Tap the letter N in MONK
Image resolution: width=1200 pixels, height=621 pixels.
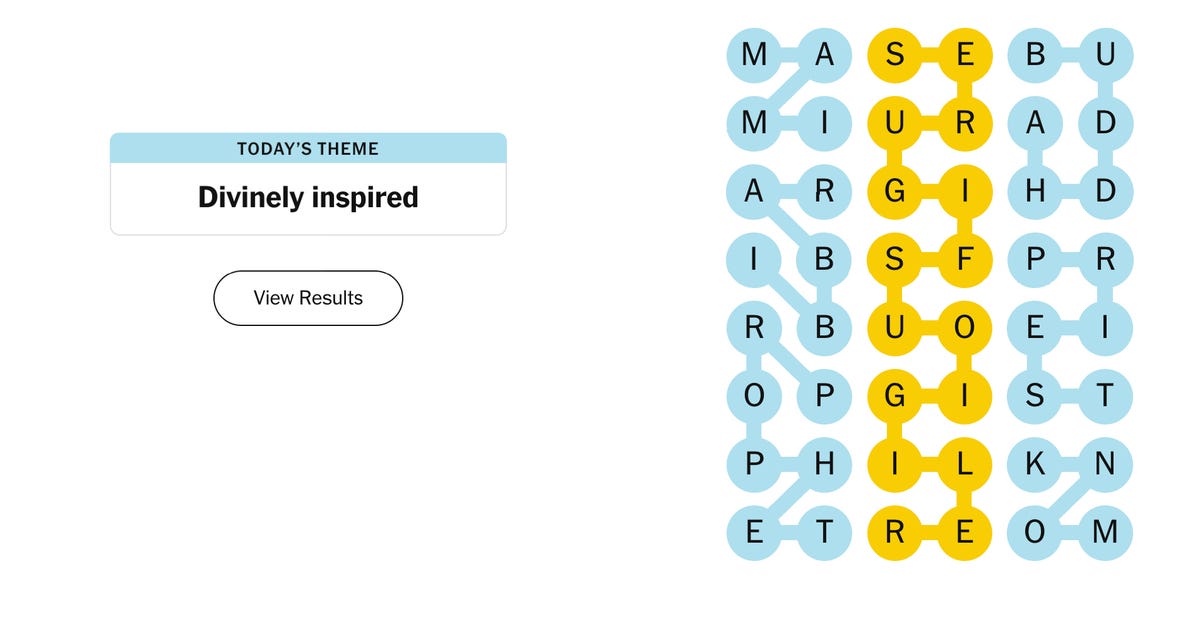pyautogui.click(x=1105, y=464)
